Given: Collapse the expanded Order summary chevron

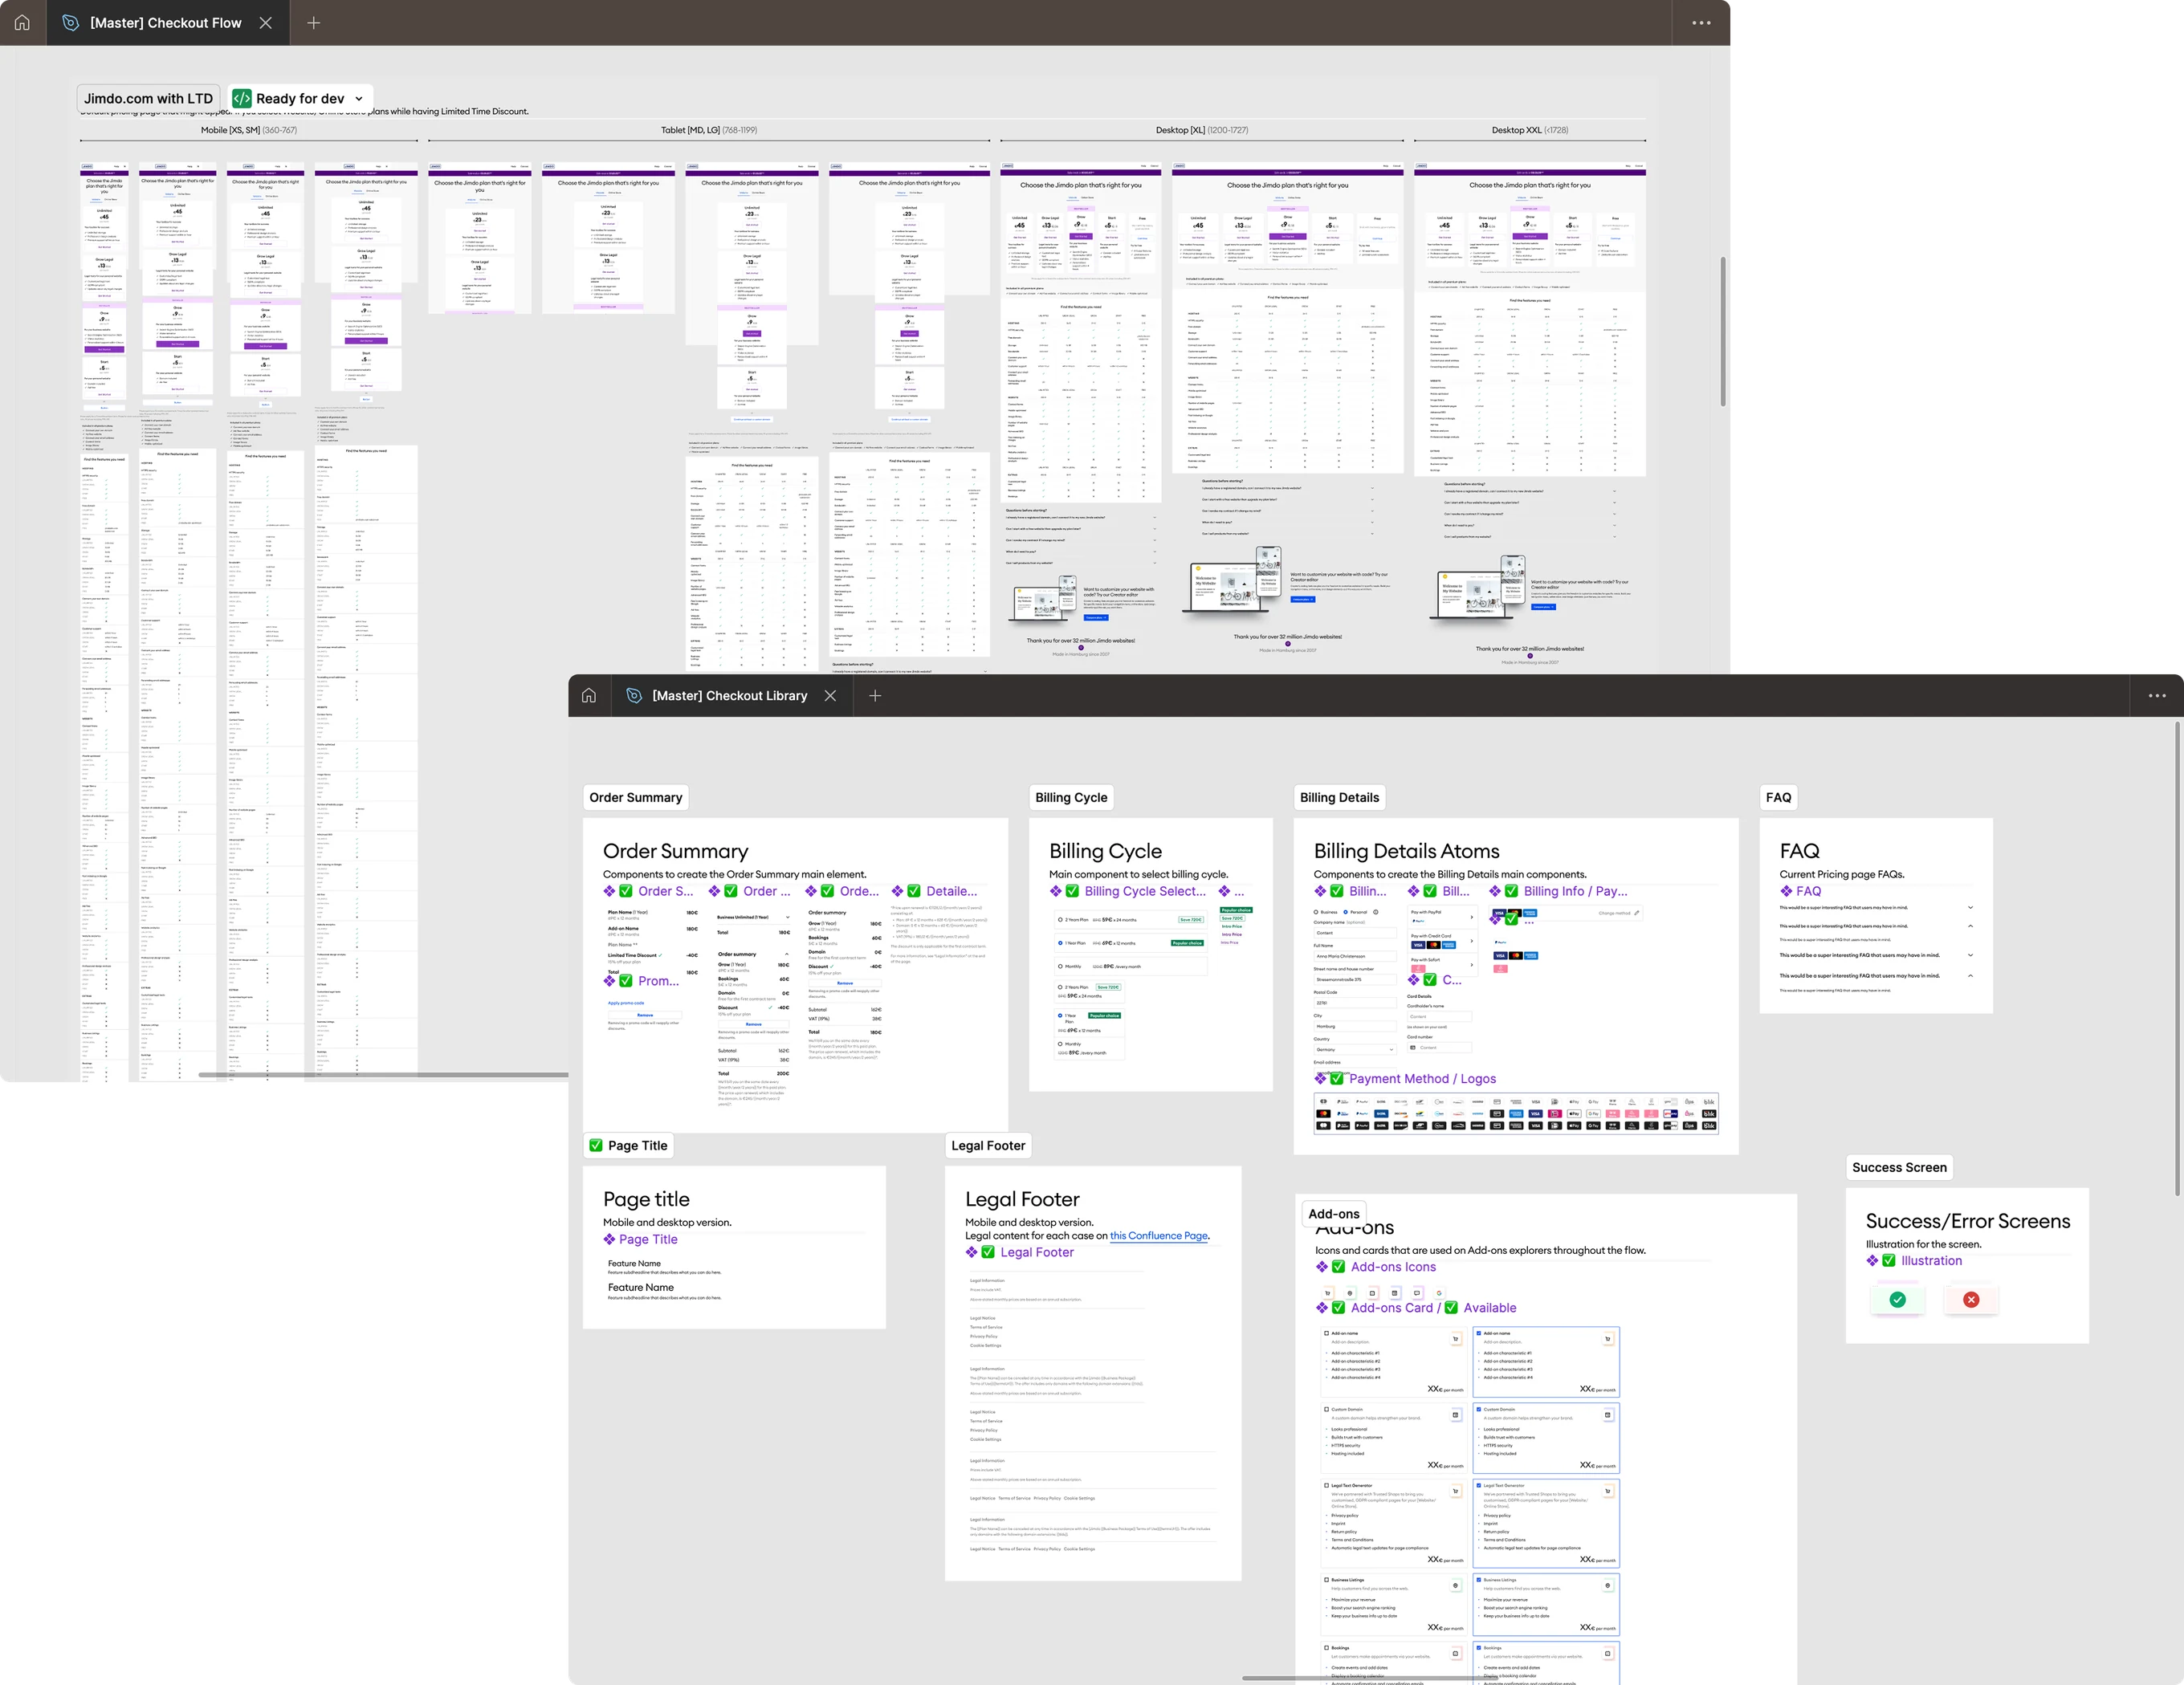Looking at the screenshot, I should click(x=787, y=954).
